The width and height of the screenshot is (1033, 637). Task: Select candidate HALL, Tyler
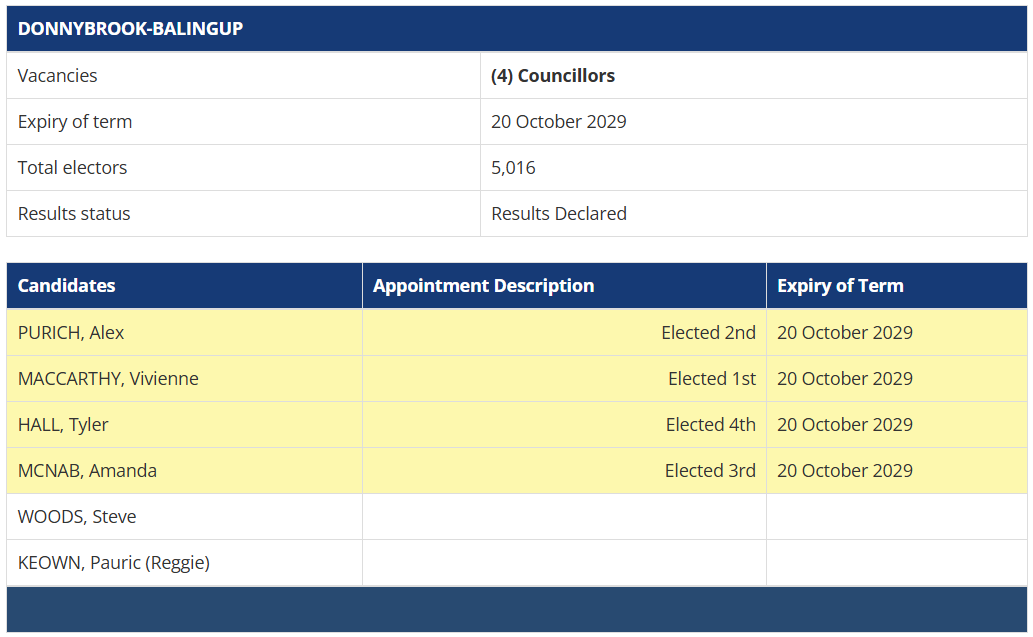(63, 425)
